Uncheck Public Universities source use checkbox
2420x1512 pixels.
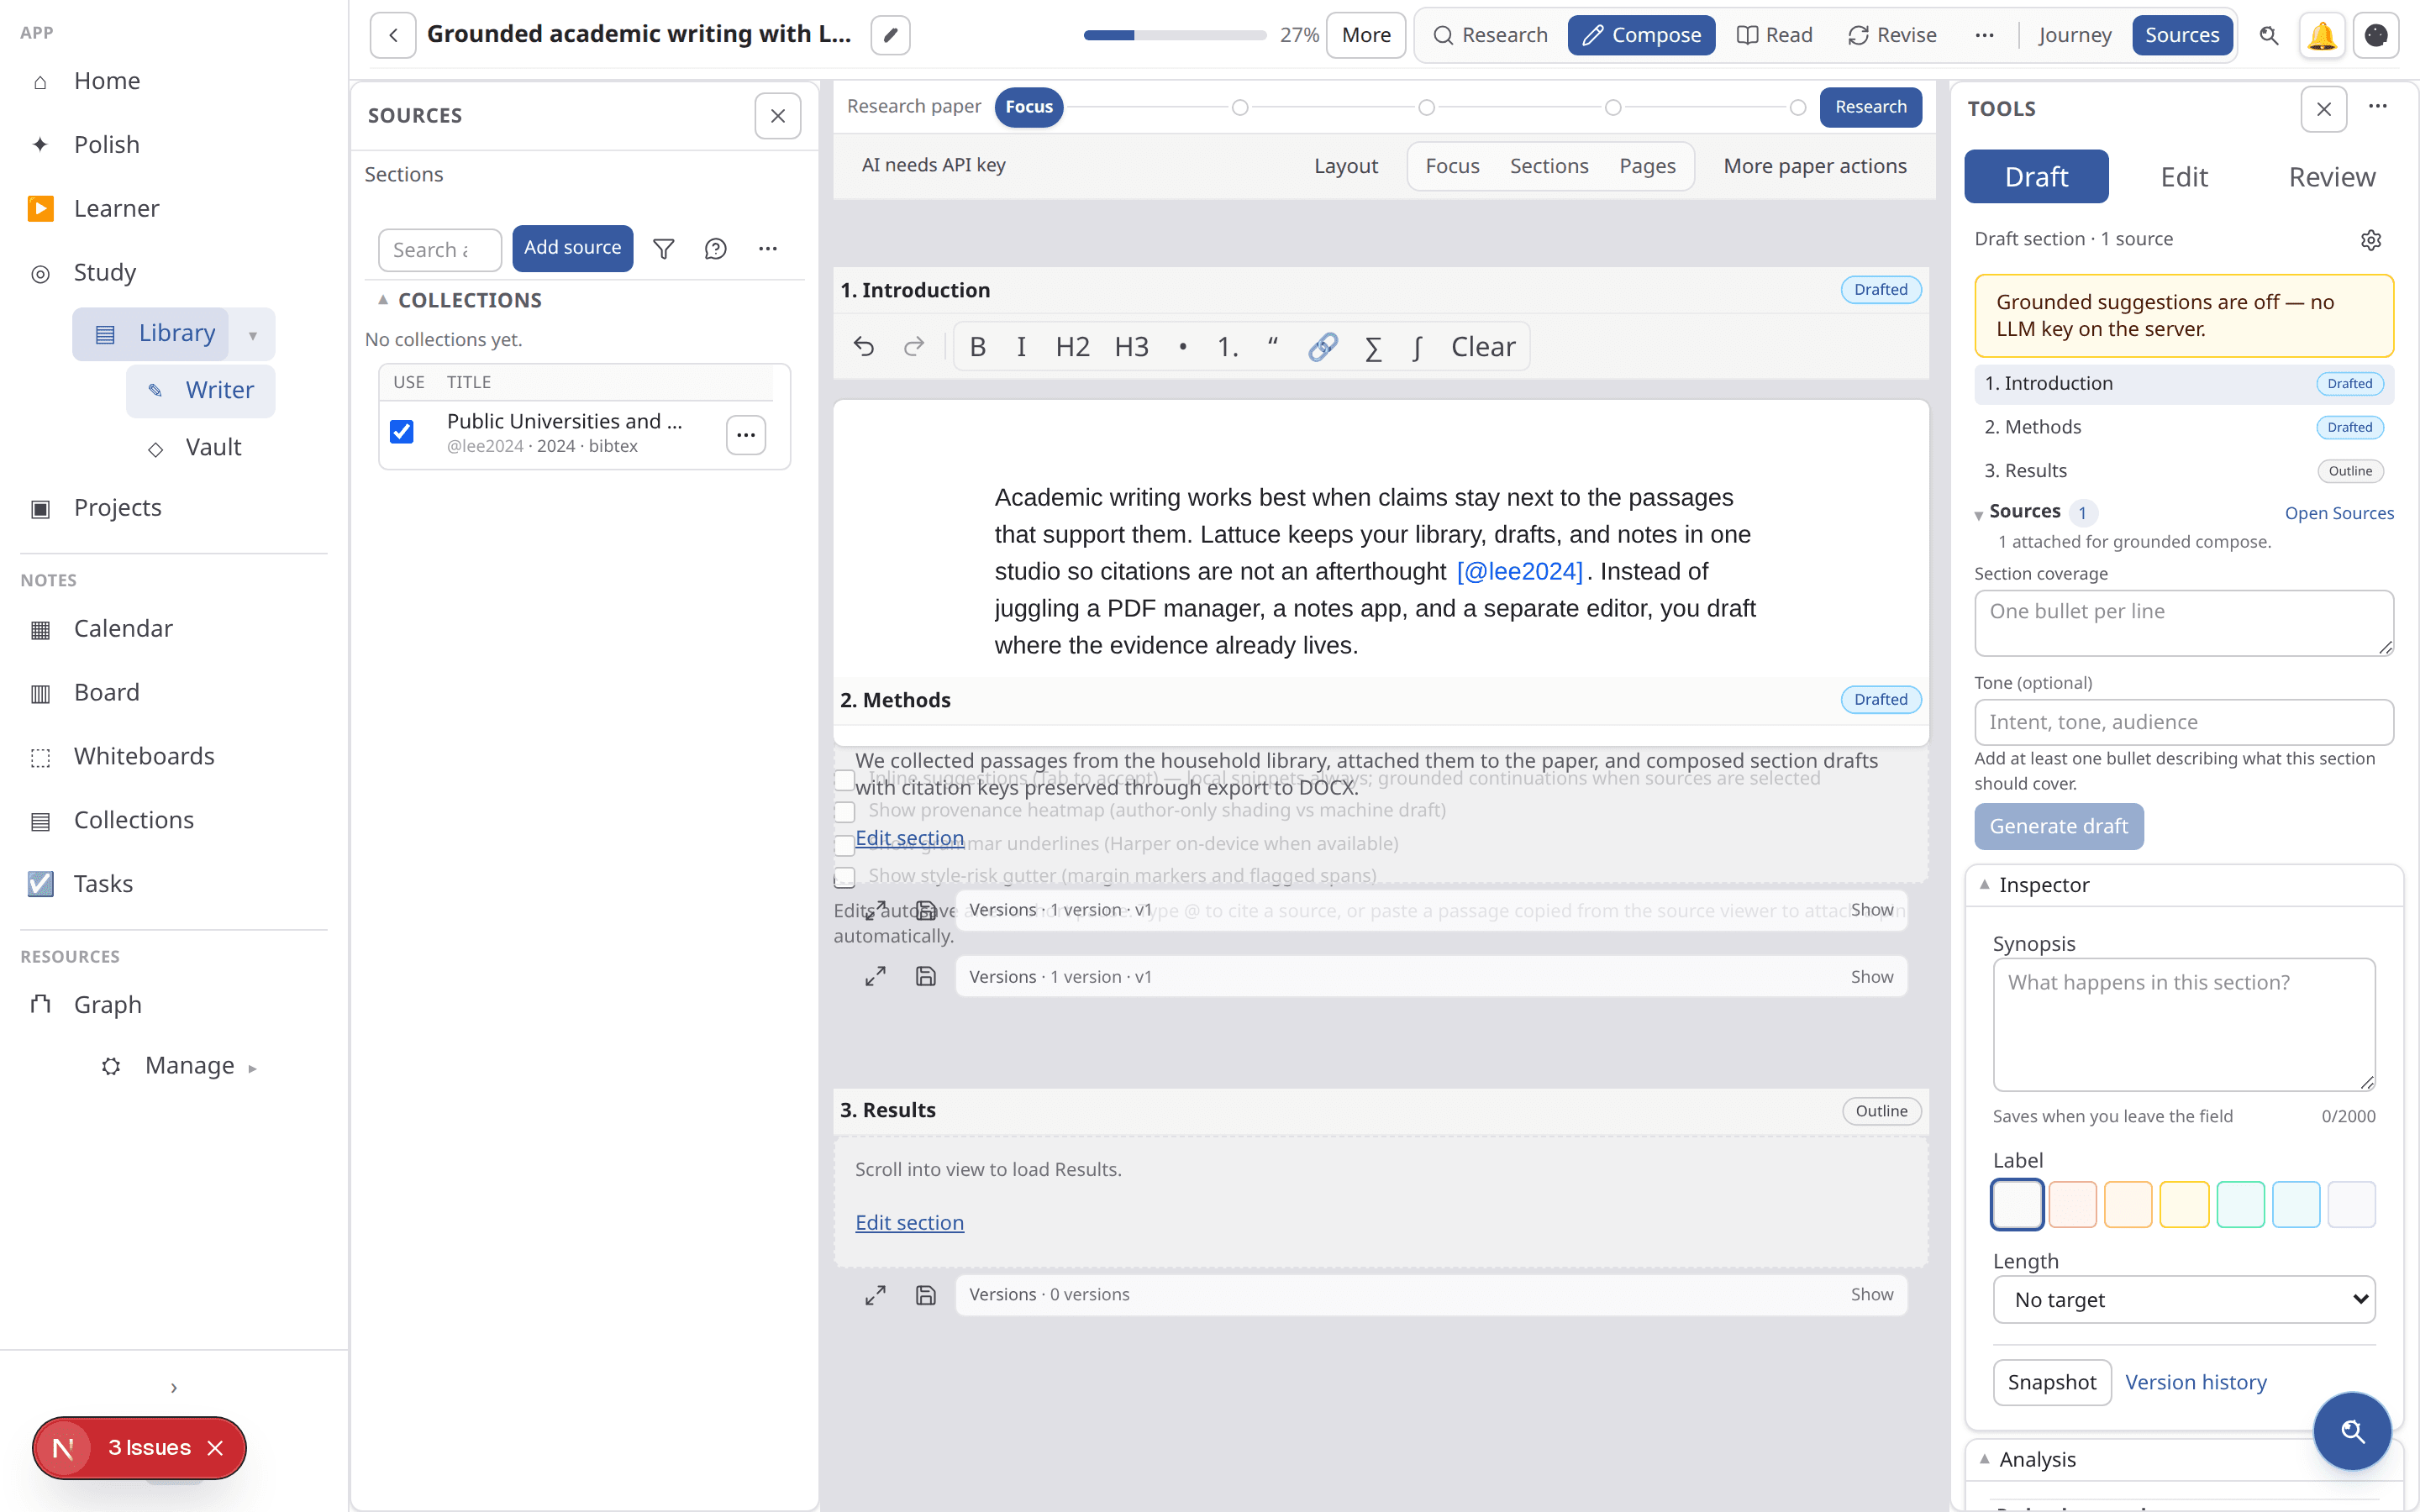pos(402,432)
